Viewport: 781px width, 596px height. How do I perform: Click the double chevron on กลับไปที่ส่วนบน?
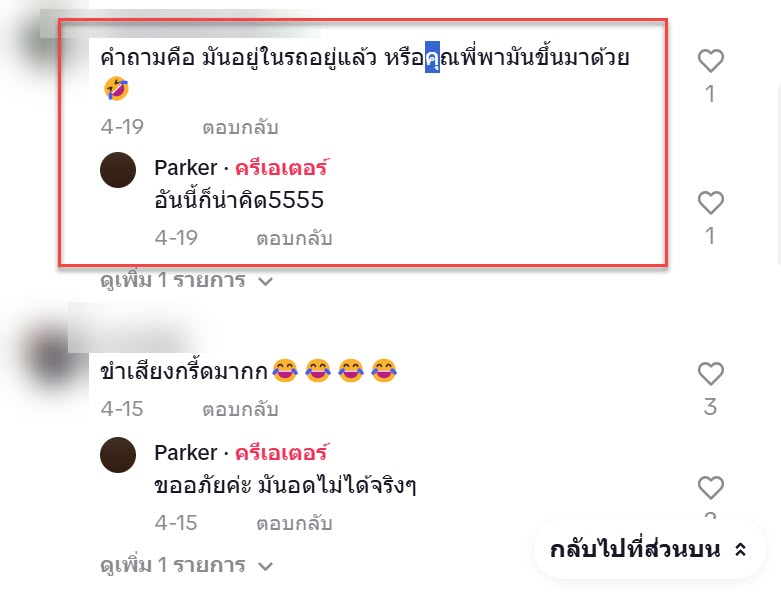[740, 550]
